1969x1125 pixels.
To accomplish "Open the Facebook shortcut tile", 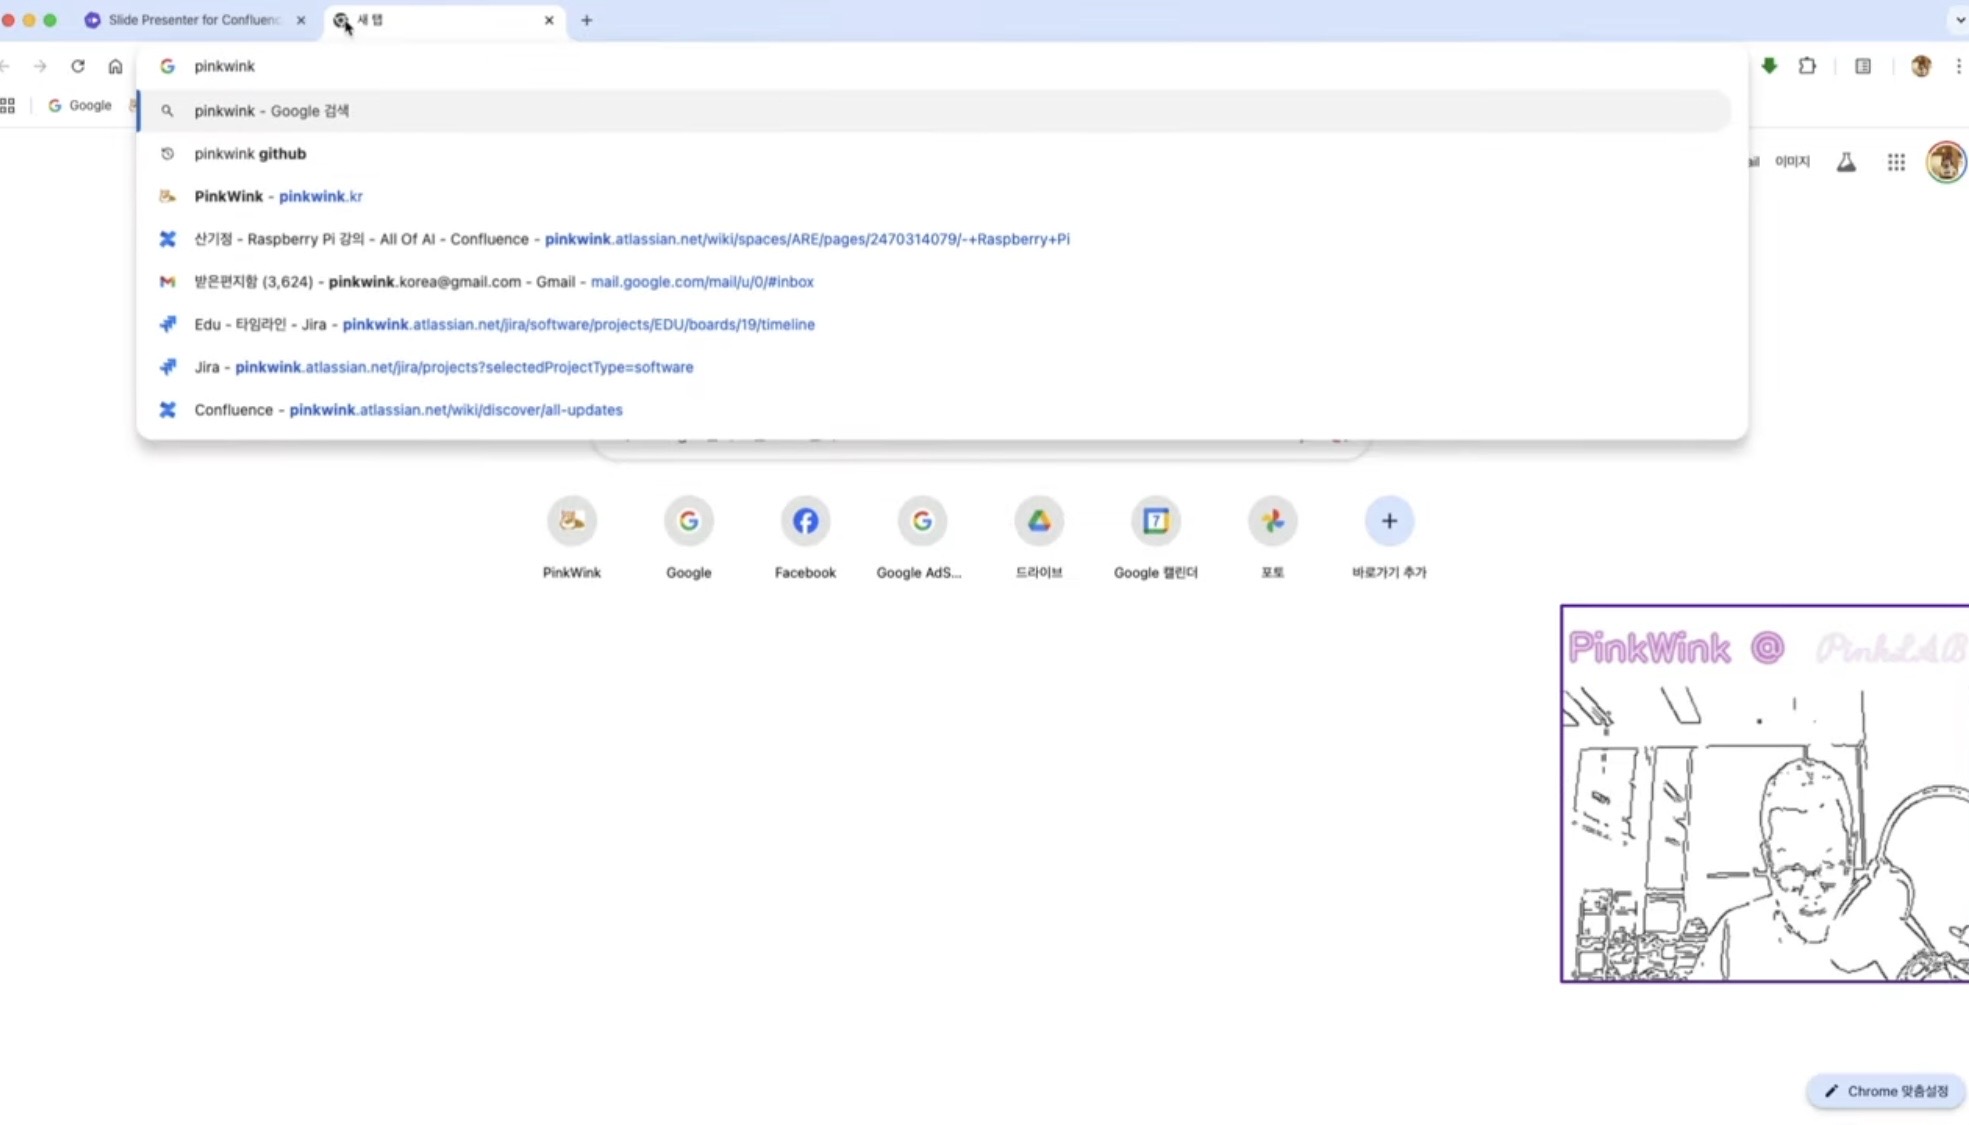I will [x=805, y=537].
